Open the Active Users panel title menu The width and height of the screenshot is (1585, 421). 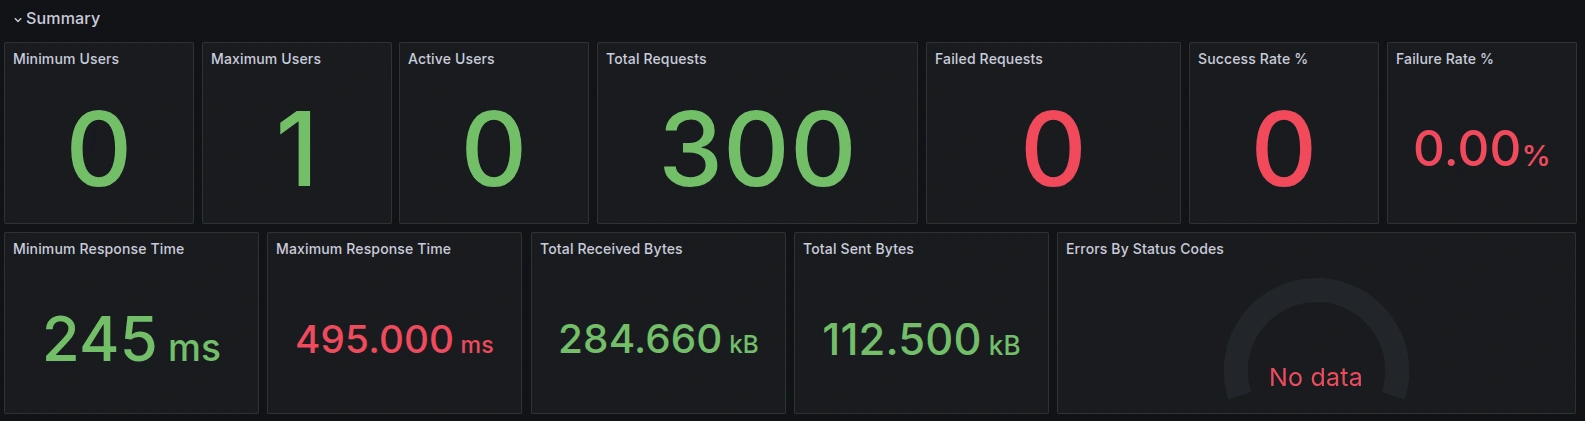point(451,59)
